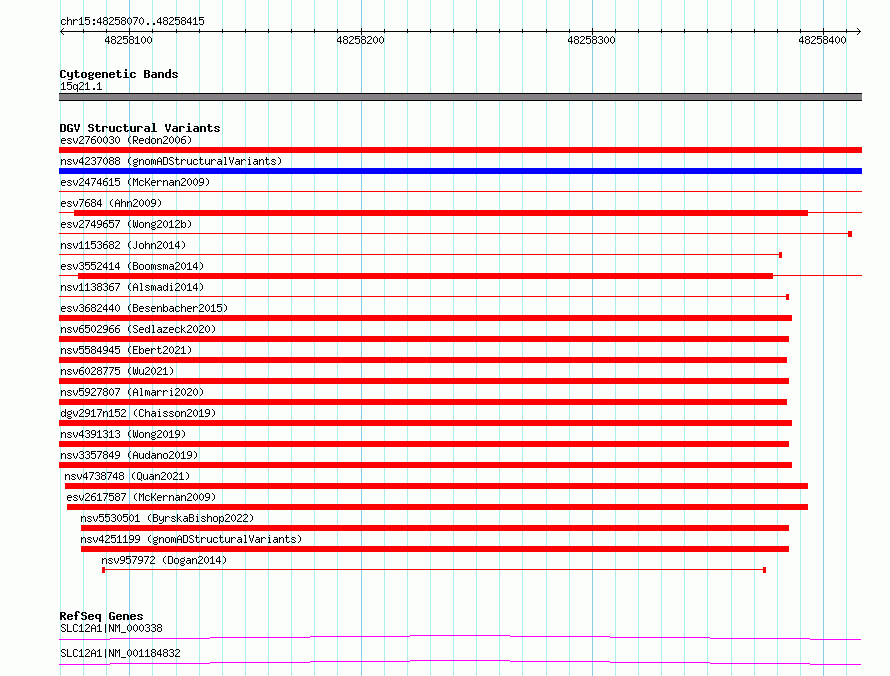The height and width of the screenshot is (676, 890).
Task: Click nsv4251199 (gnomADStructuralVariants) label
Action: pyautogui.click(x=191, y=539)
